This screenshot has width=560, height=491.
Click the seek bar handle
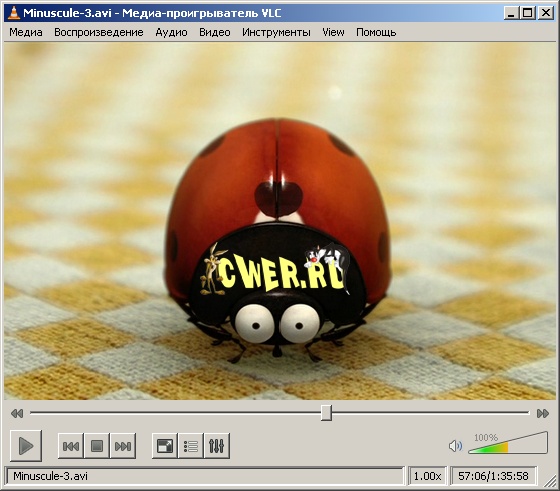click(326, 413)
